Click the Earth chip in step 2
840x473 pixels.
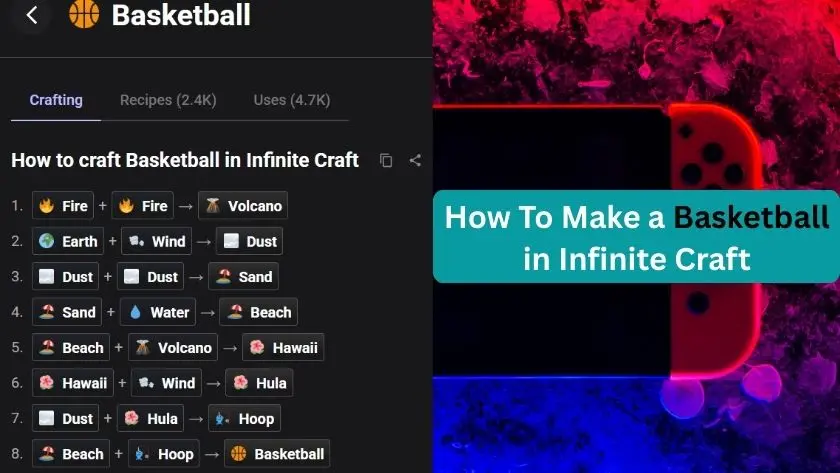pos(68,241)
